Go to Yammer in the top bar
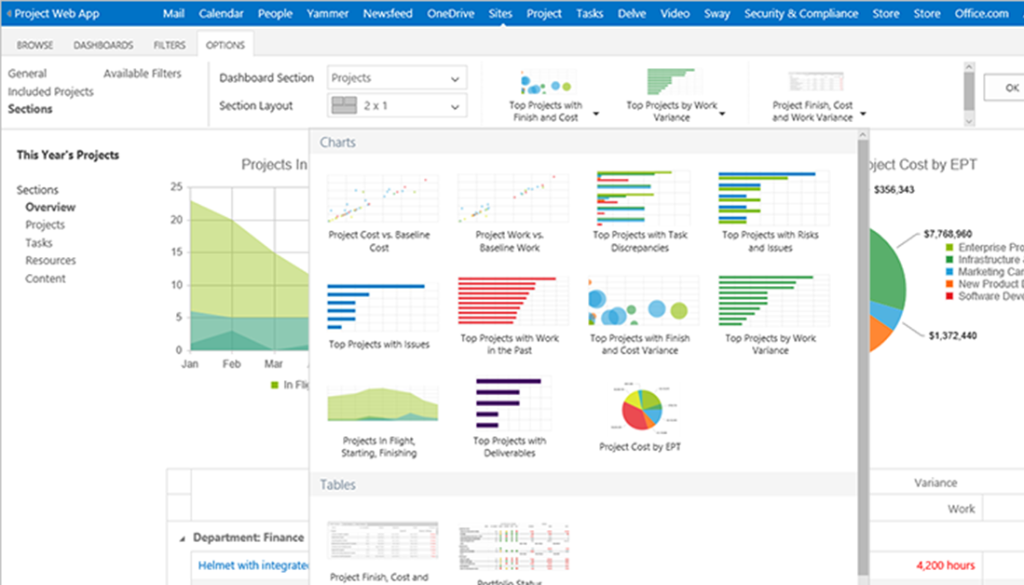Viewport: 1024px width, 585px height. click(327, 13)
